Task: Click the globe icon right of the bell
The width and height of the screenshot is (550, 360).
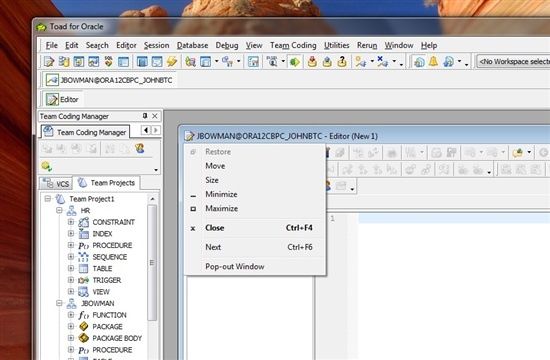Action: [449, 62]
